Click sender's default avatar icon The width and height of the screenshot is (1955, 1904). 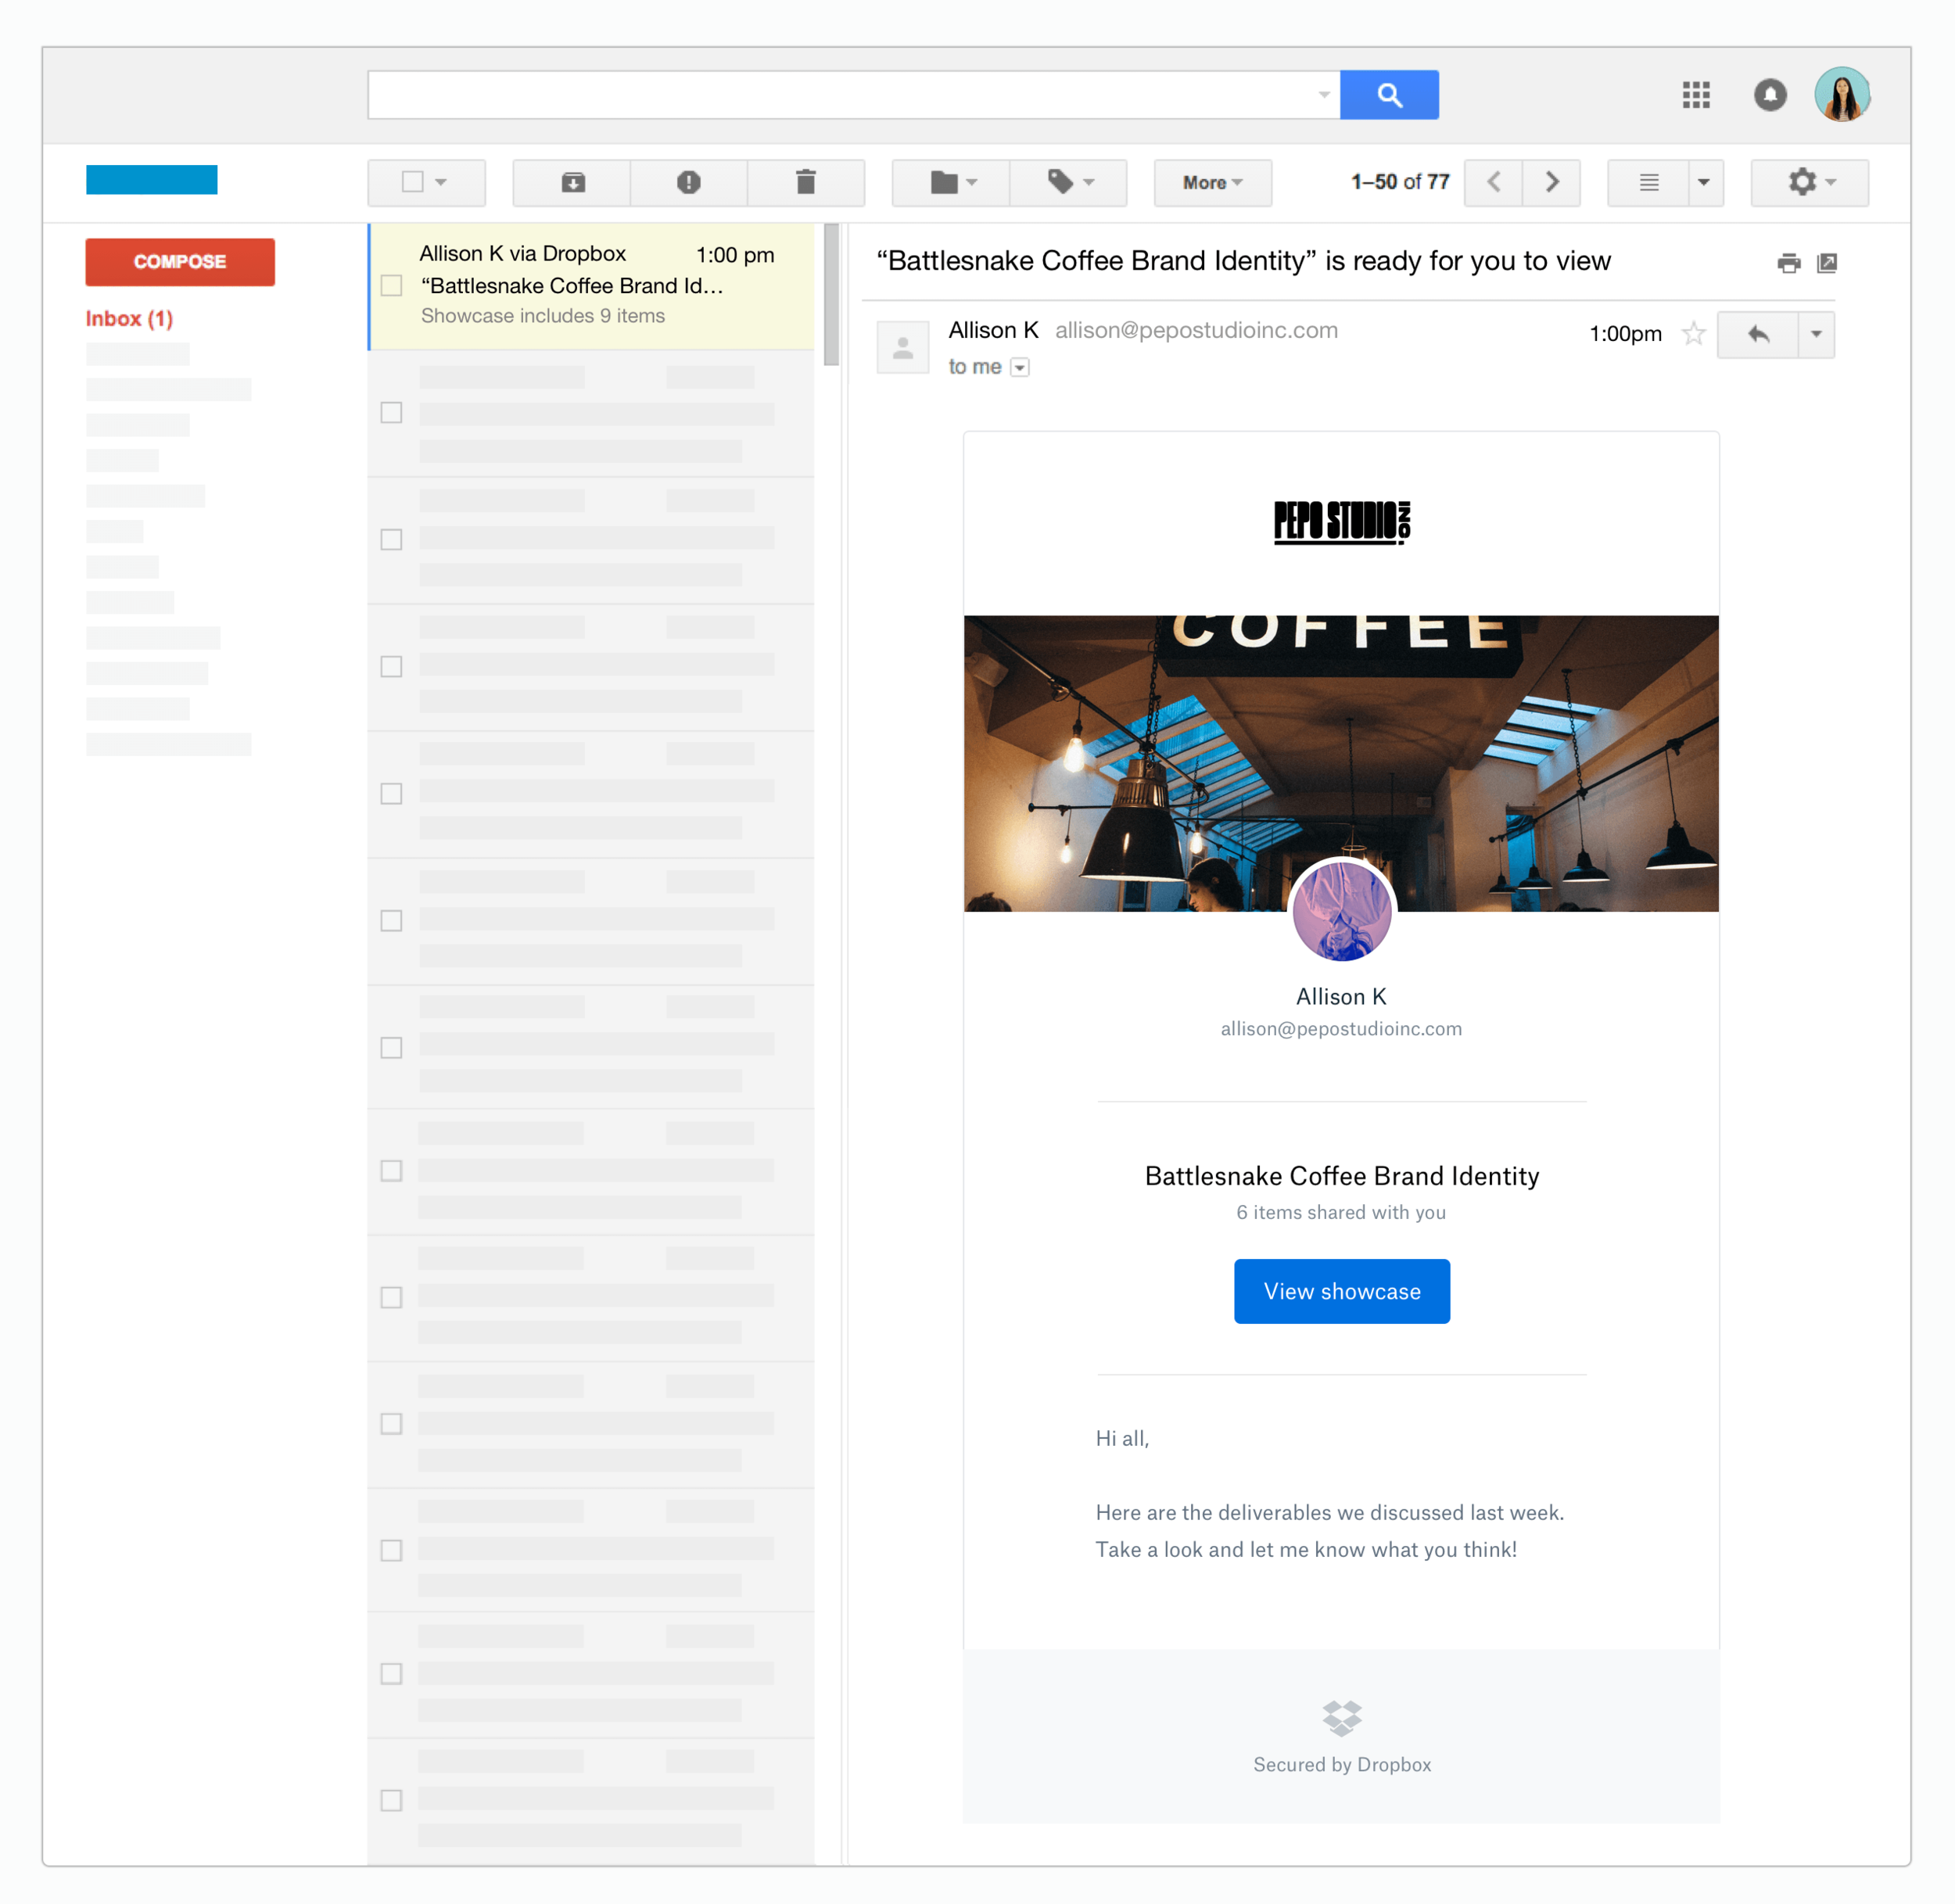pos(902,347)
